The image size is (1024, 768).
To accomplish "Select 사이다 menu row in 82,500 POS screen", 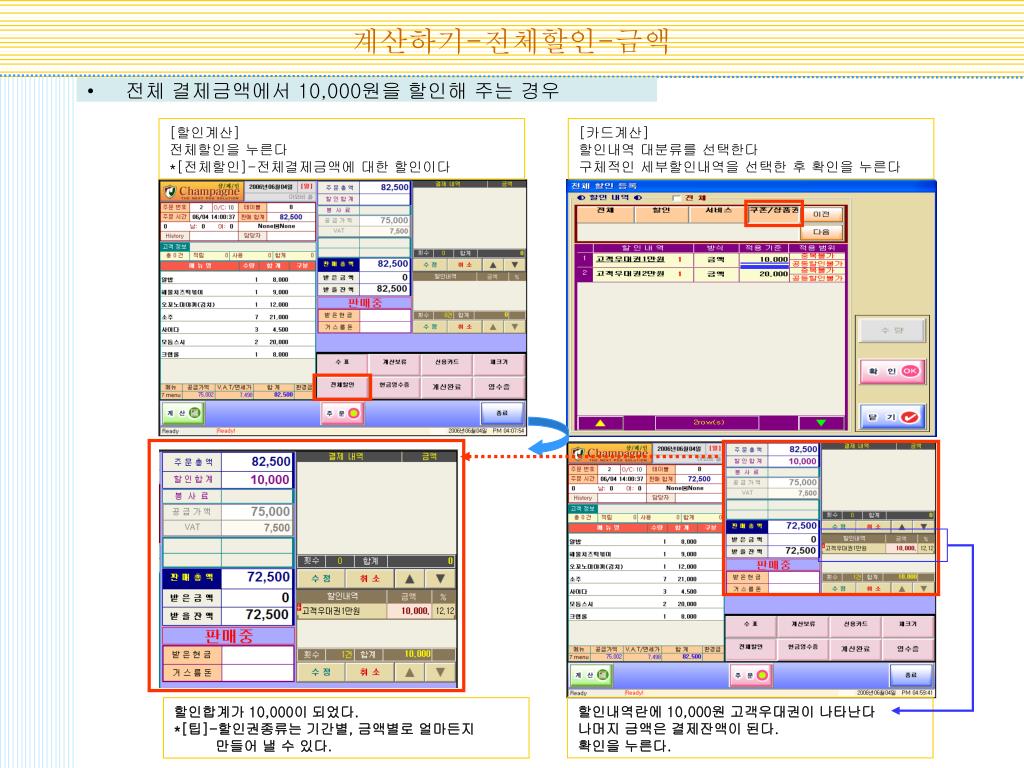I will point(238,329).
